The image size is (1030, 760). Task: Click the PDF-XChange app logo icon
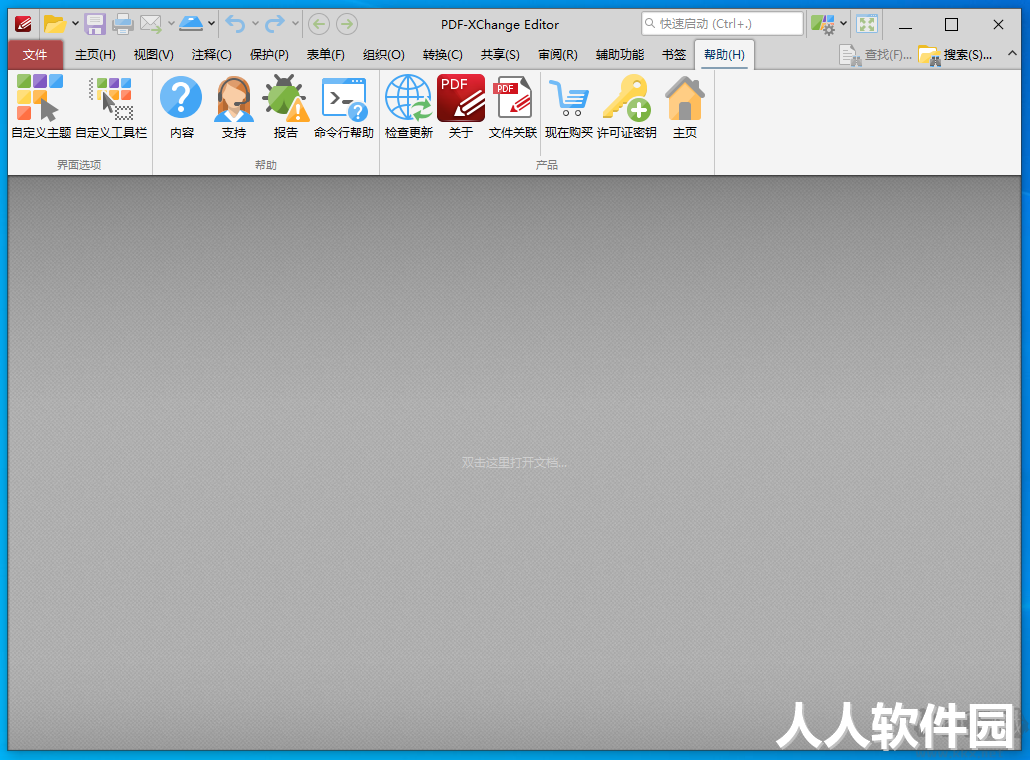point(23,24)
